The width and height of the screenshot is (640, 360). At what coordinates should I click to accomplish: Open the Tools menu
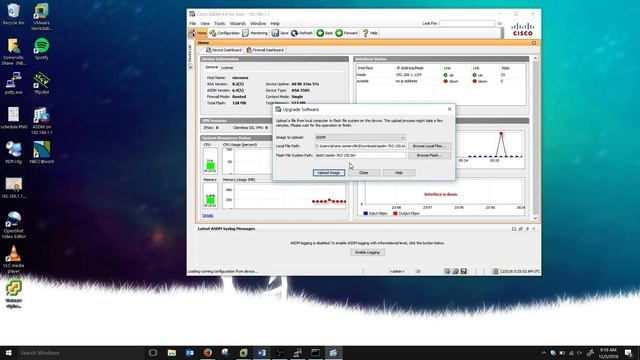coord(220,24)
